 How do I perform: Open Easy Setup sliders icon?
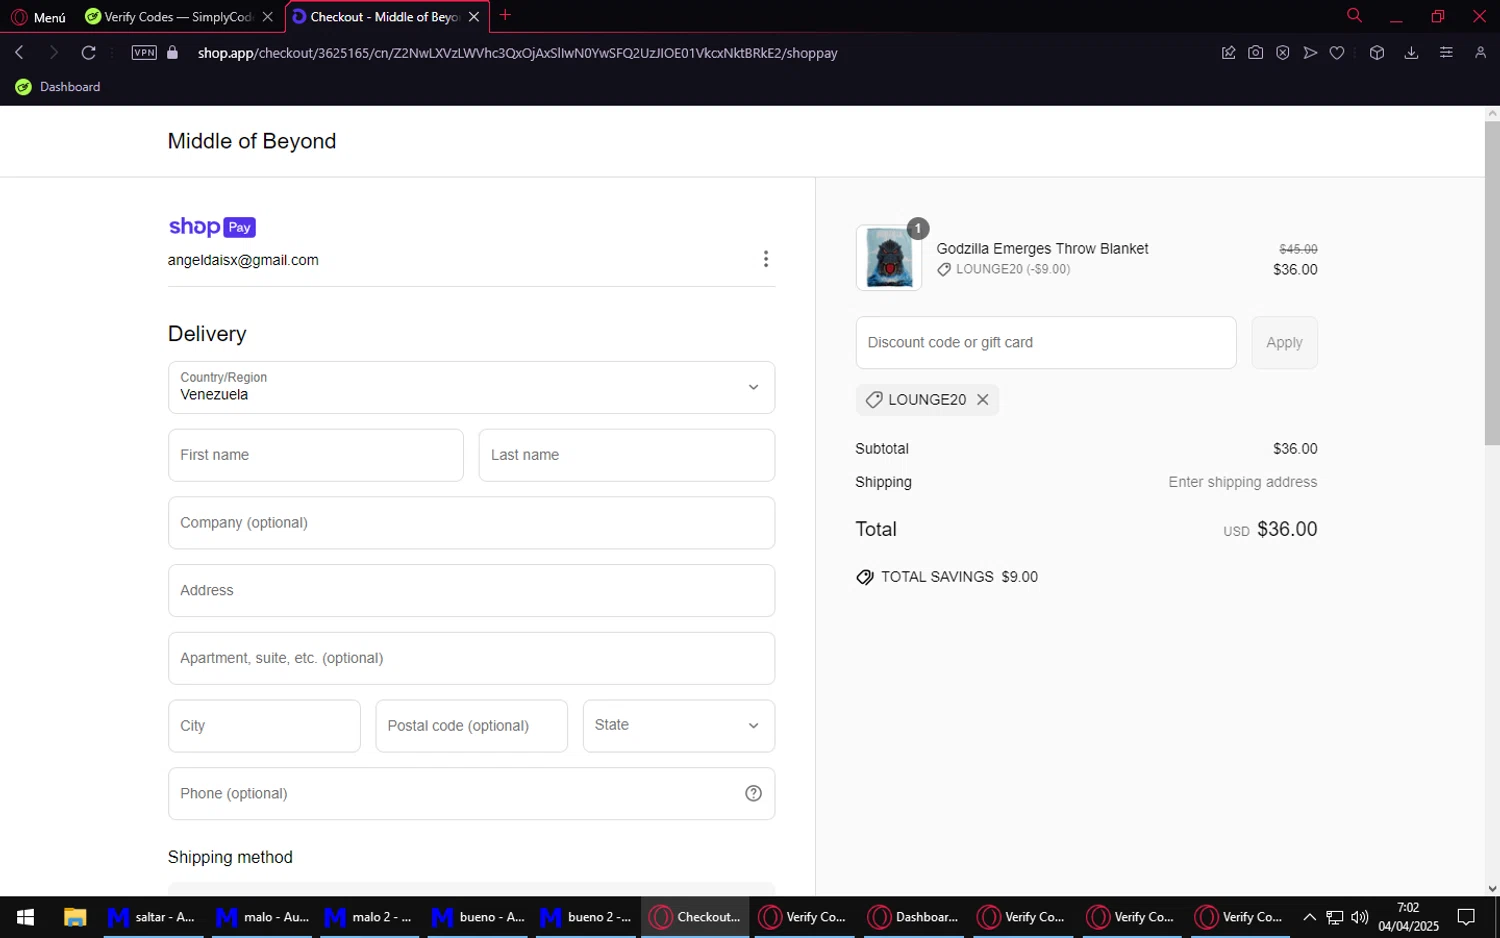[1446, 53]
